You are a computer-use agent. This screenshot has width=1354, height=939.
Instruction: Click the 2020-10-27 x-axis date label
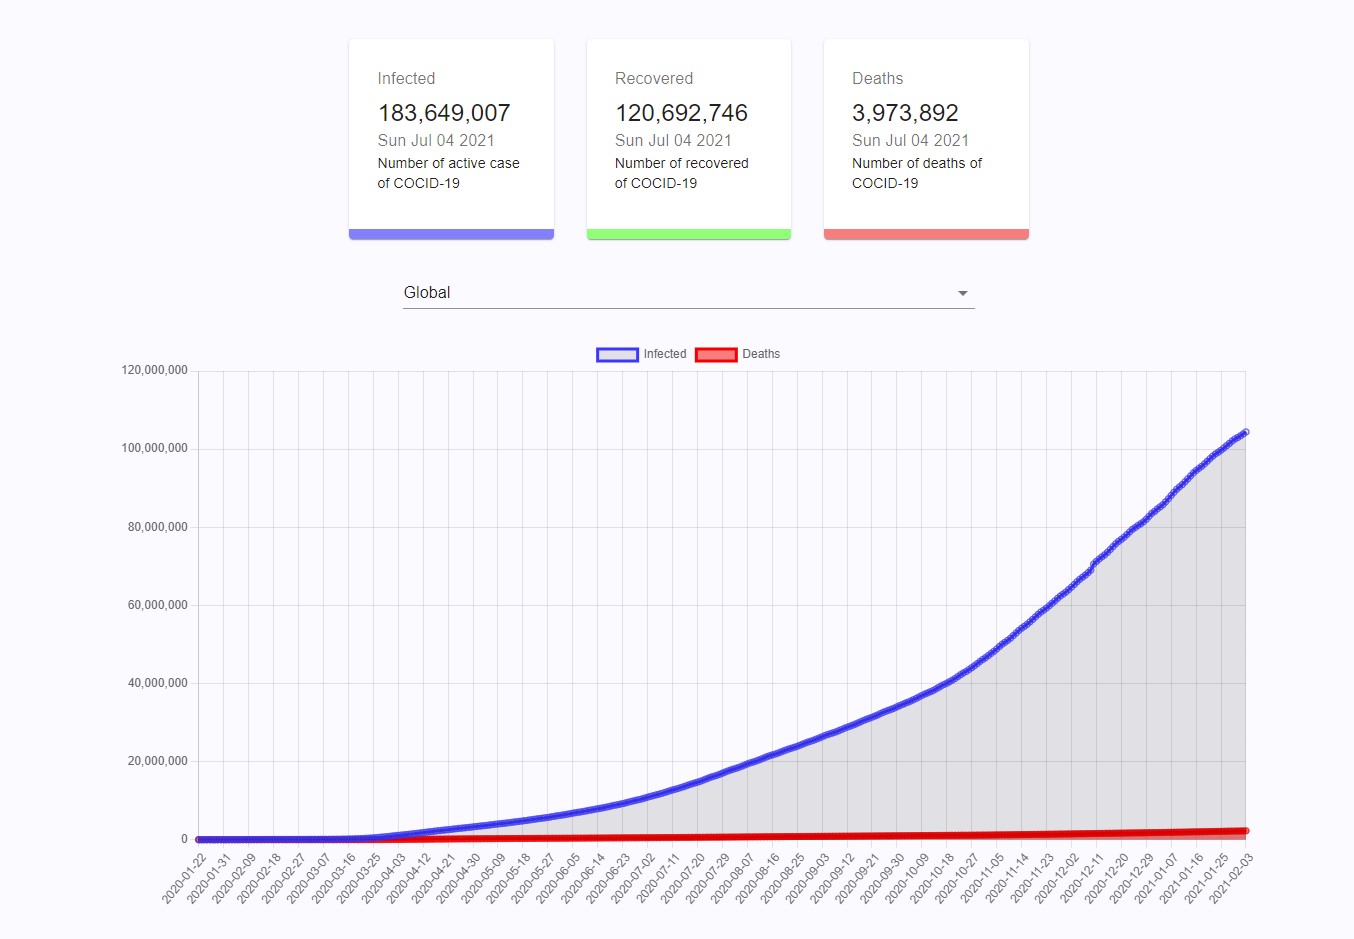click(x=956, y=878)
